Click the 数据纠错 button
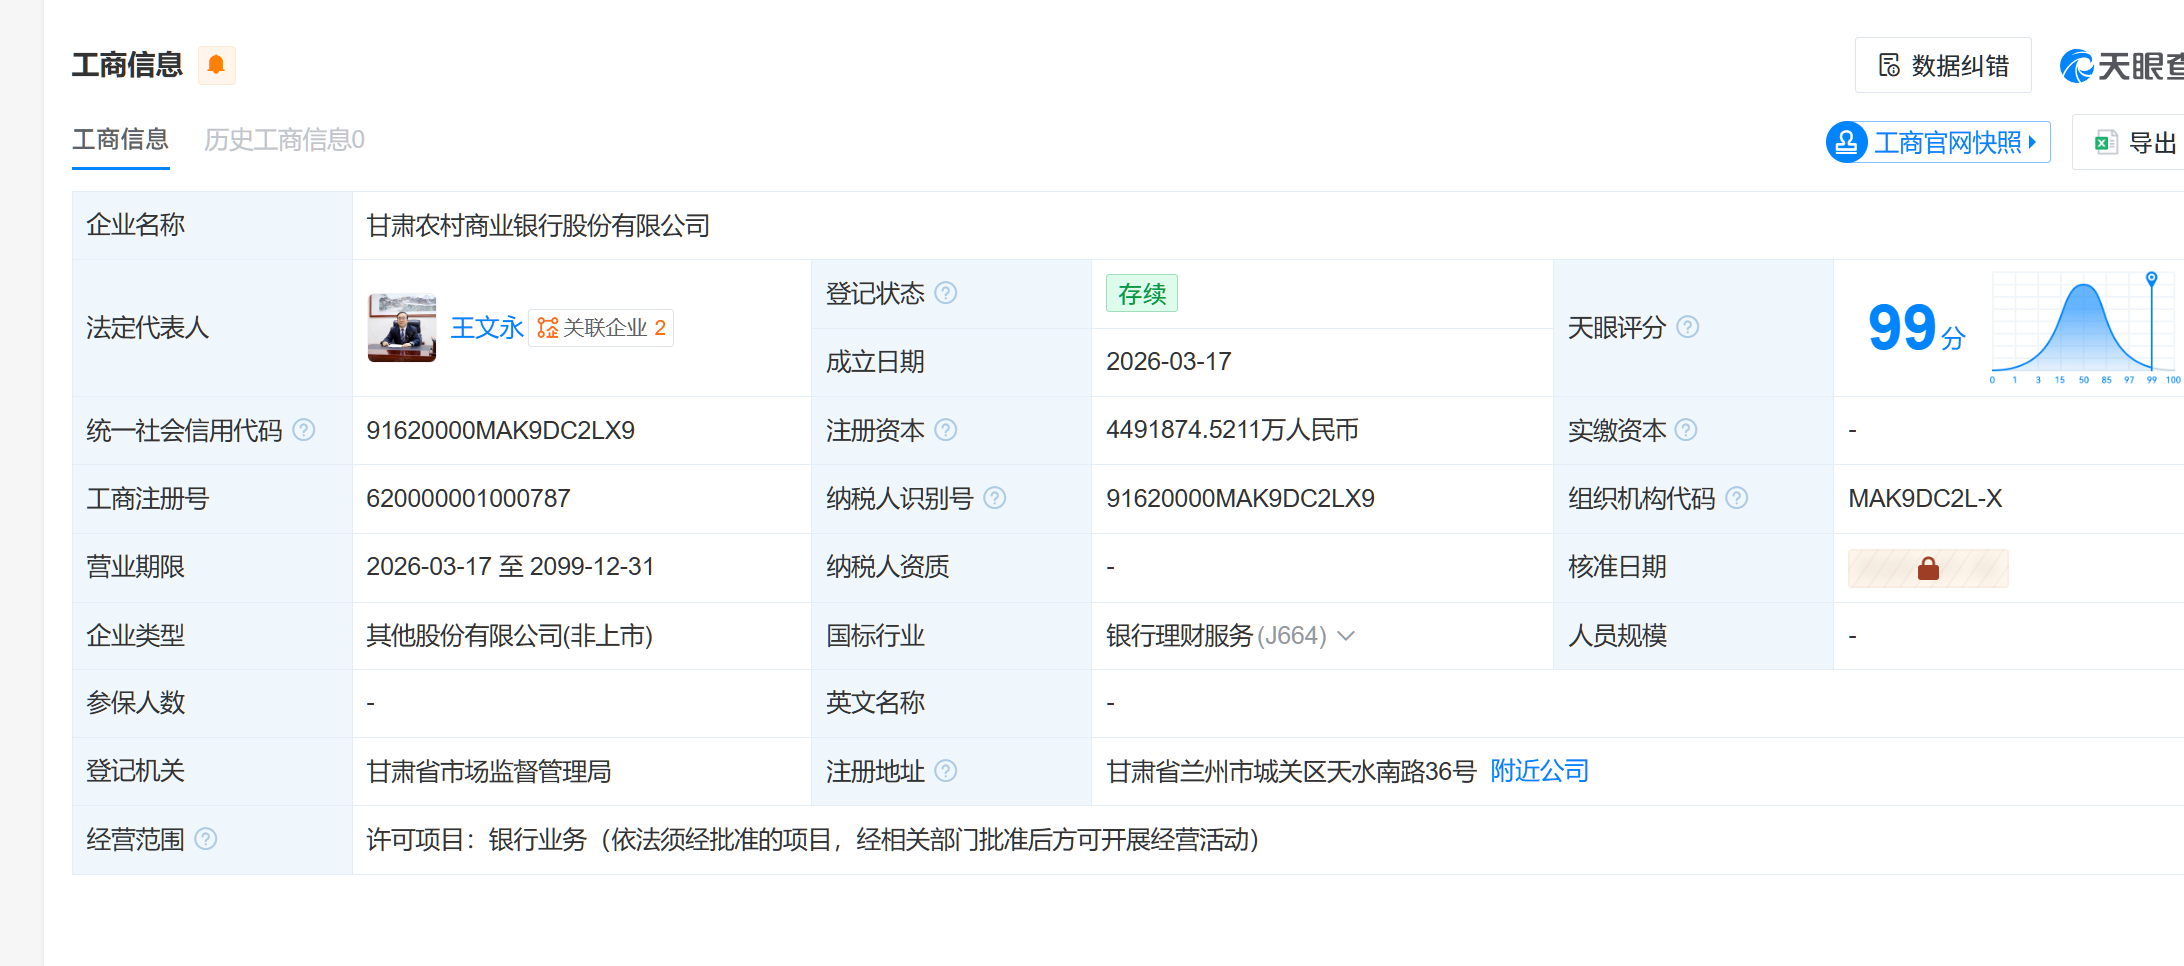This screenshot has height=966, width=2184. (1943, 66)
